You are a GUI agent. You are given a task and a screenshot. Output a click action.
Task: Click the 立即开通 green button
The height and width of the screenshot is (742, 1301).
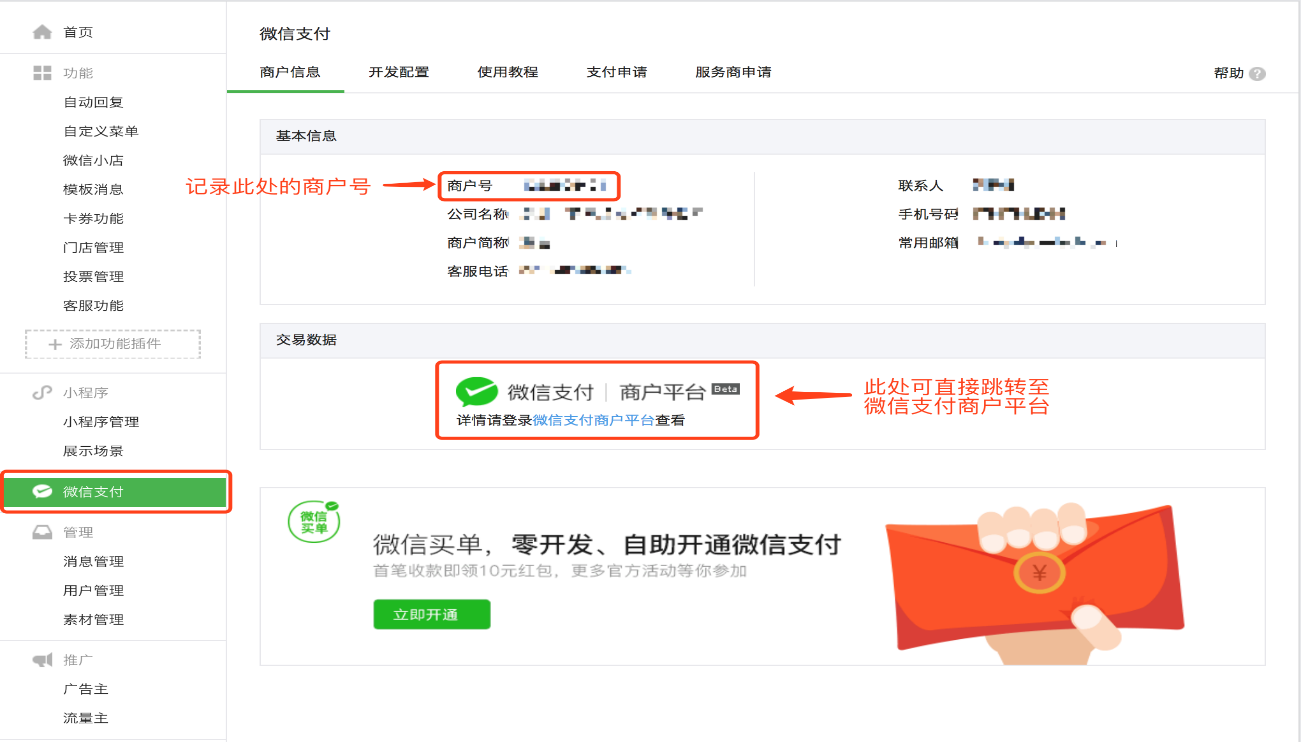point(432,614)
